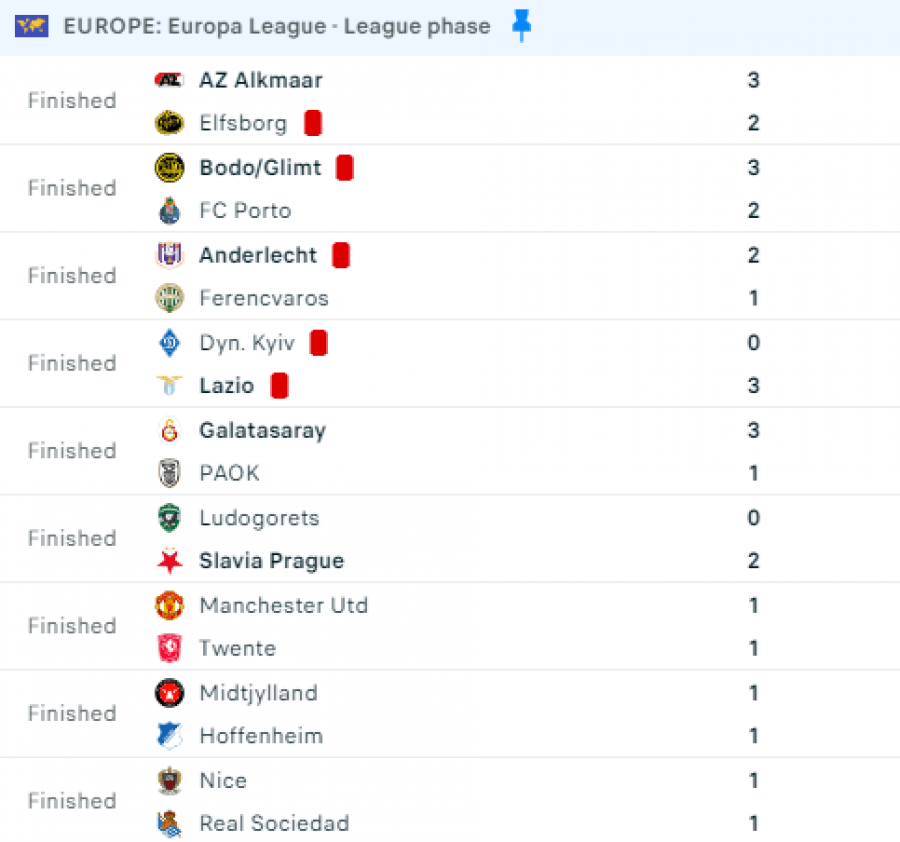Click the Bodo/Glimt club logo
900x842 pixels.
(x=169, y=168)
